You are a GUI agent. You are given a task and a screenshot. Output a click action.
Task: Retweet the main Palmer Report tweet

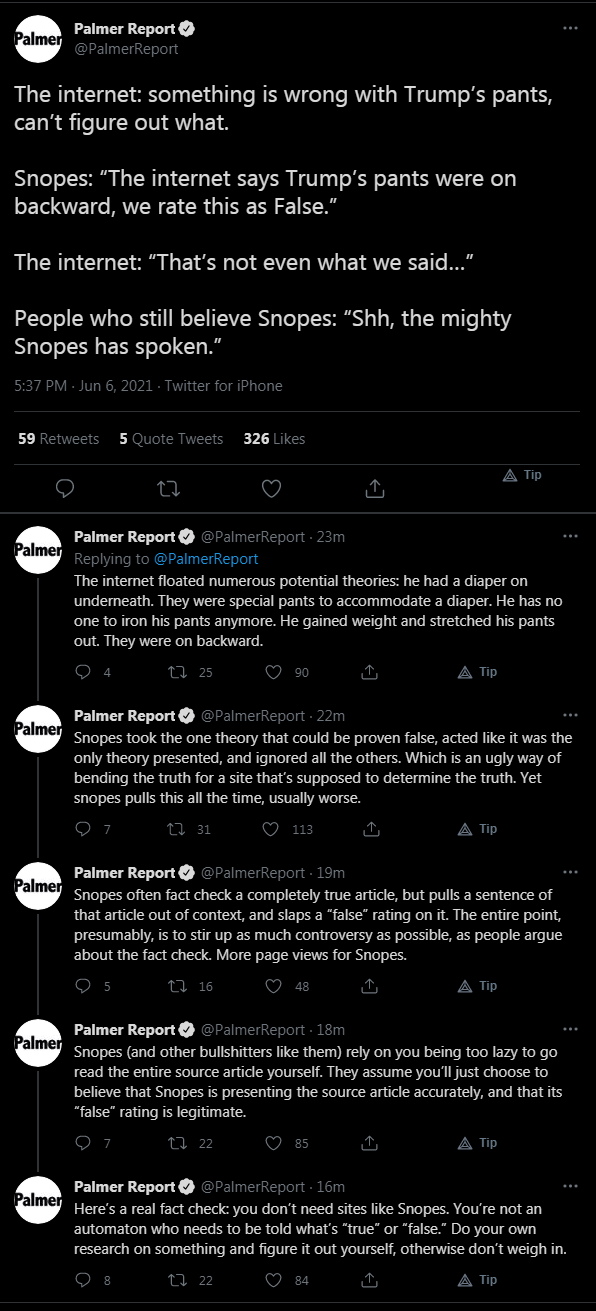click(x=168, y=488)
